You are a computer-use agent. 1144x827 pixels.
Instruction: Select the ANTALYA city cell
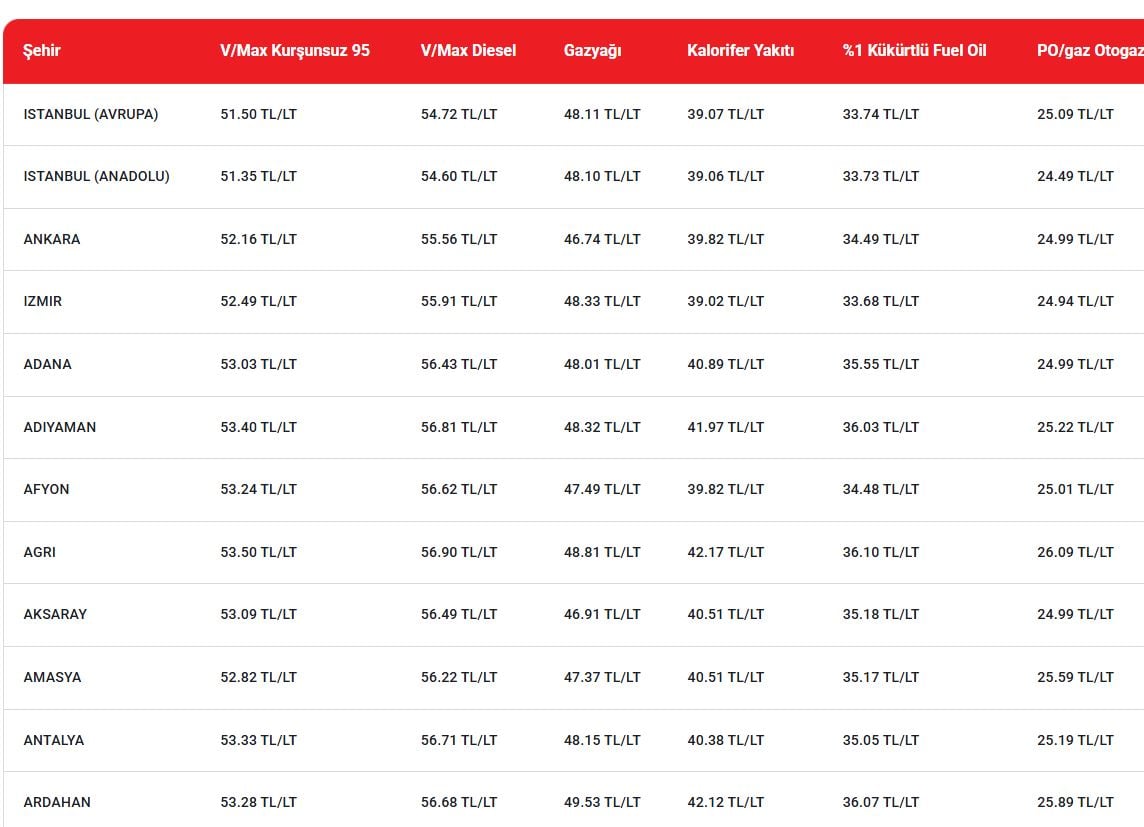(x=54, y=740)
